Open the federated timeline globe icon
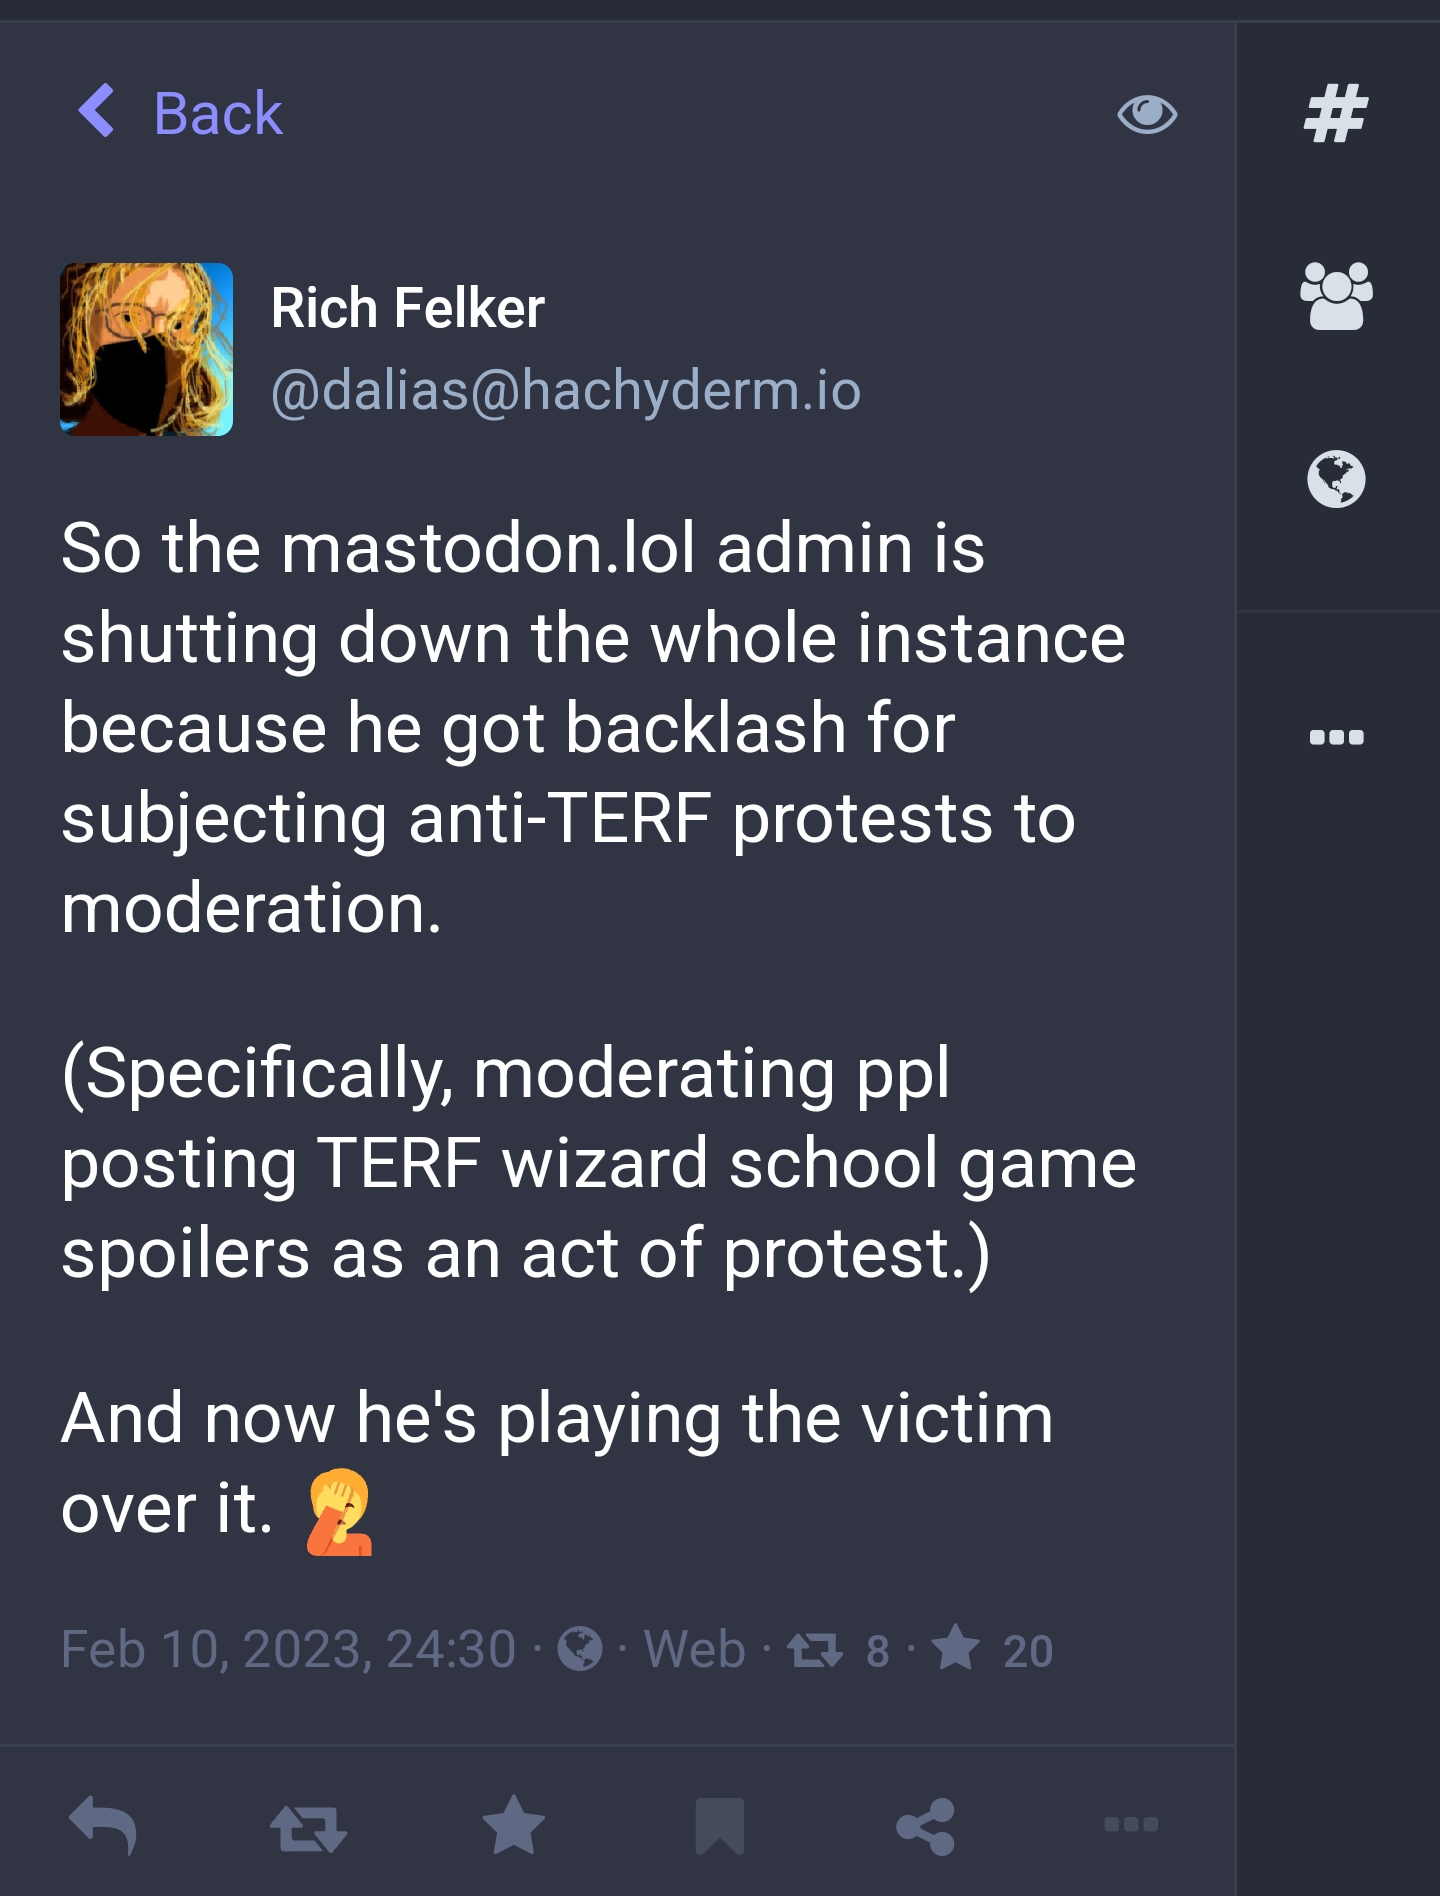Screen dimensions: 1440x1896 click(x=1336, y=479)
